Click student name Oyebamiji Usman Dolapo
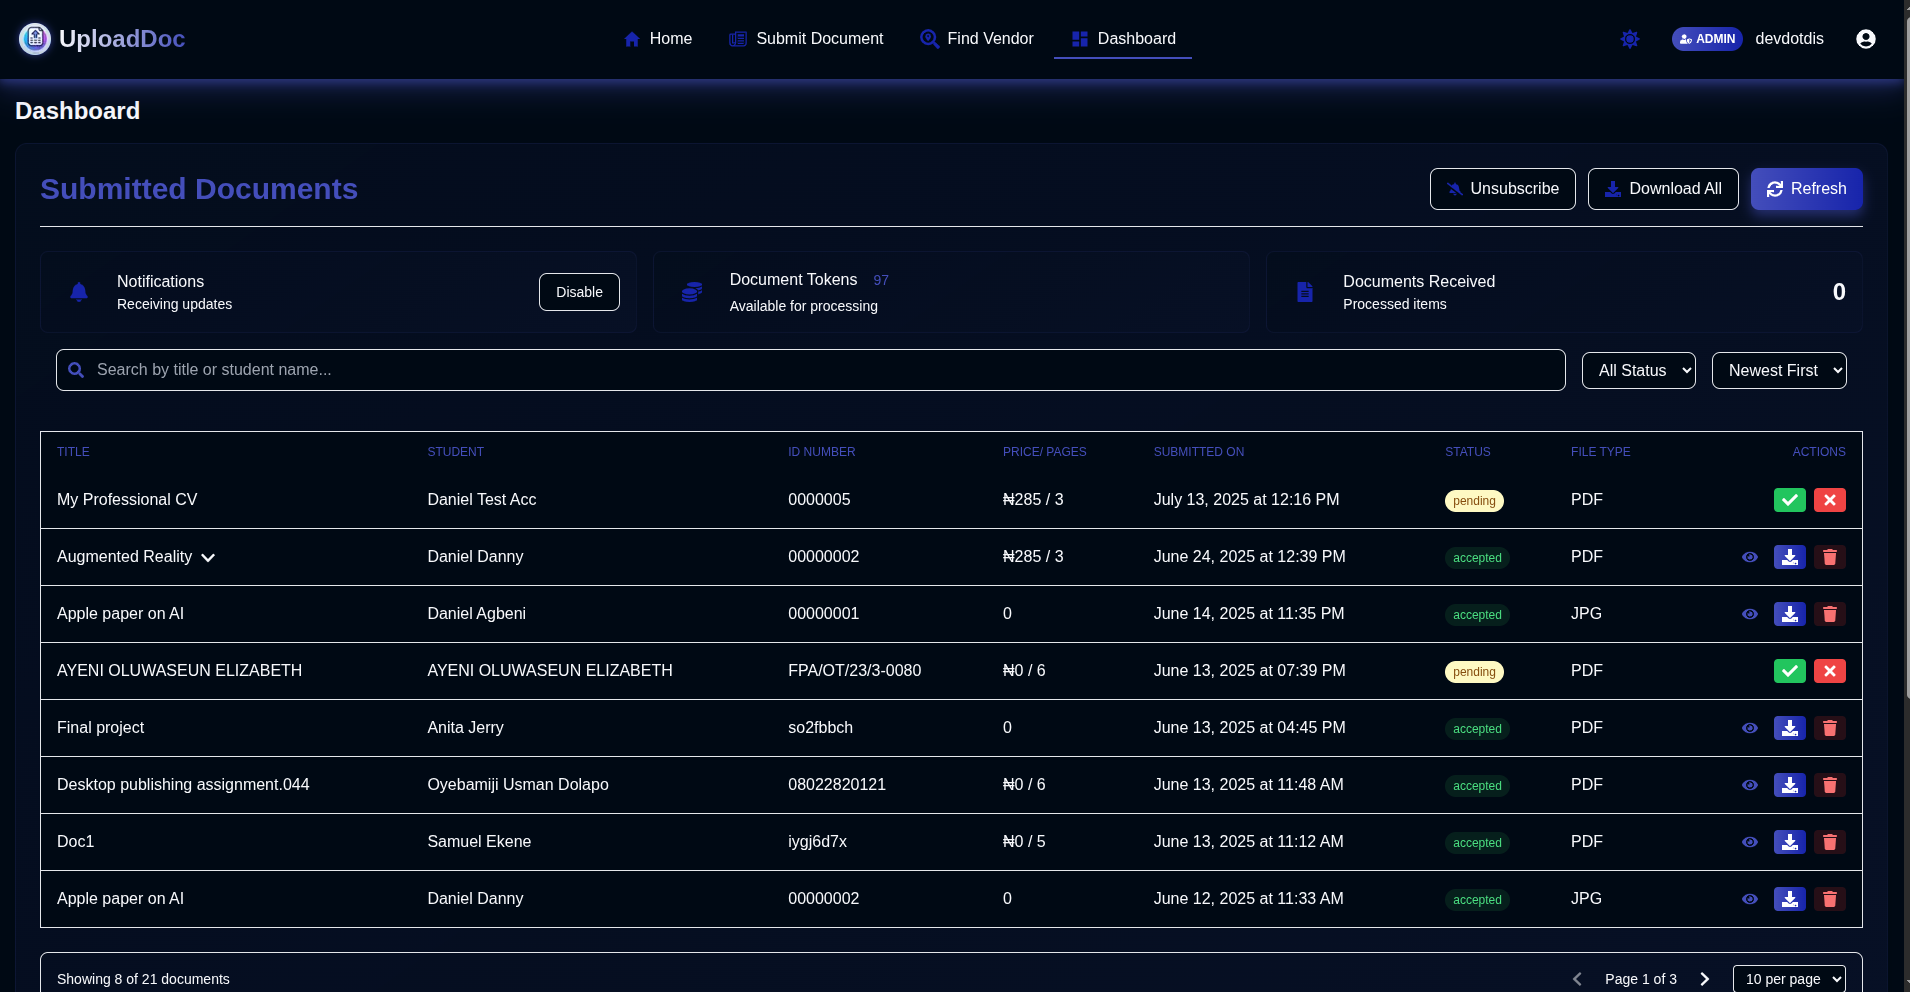Image resolution: width=1910 pixels, height=992 pixels. (x=518, y=785)
